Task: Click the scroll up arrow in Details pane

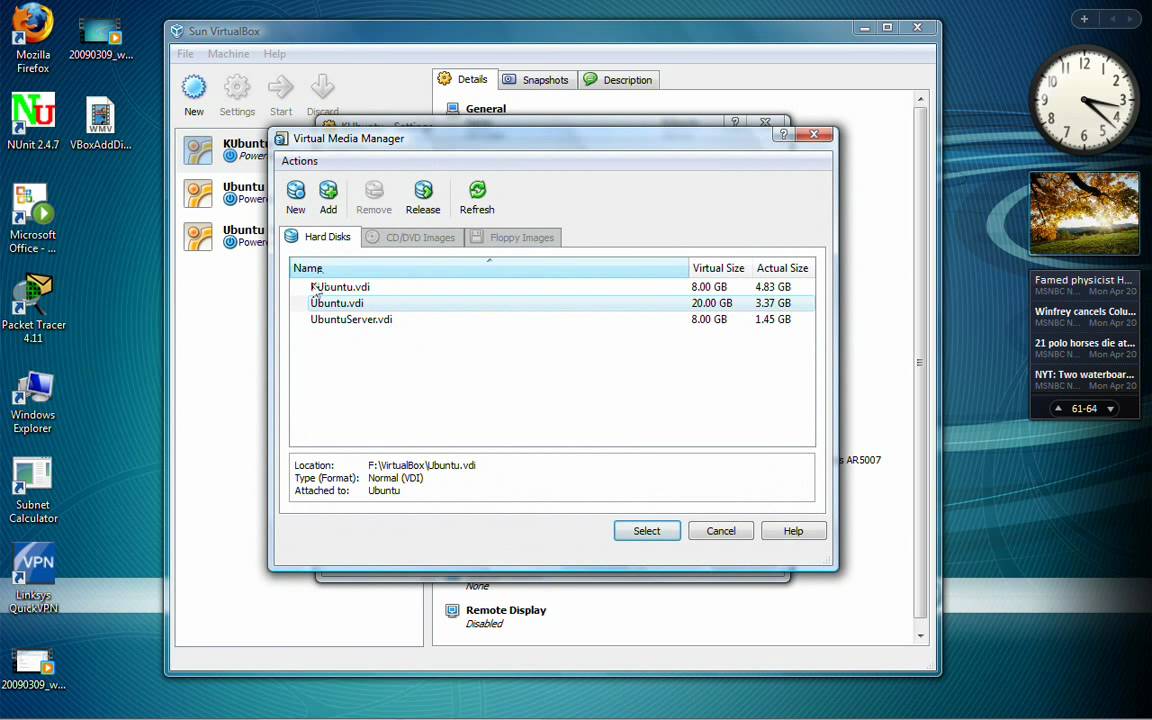Action: [921, 99]
